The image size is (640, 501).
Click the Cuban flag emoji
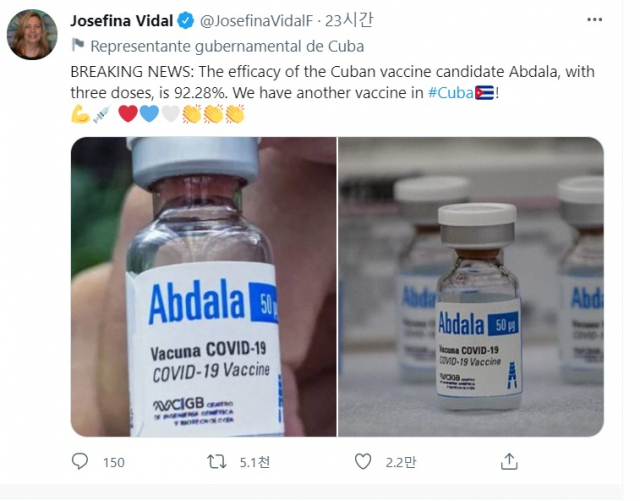coord(484,93)
